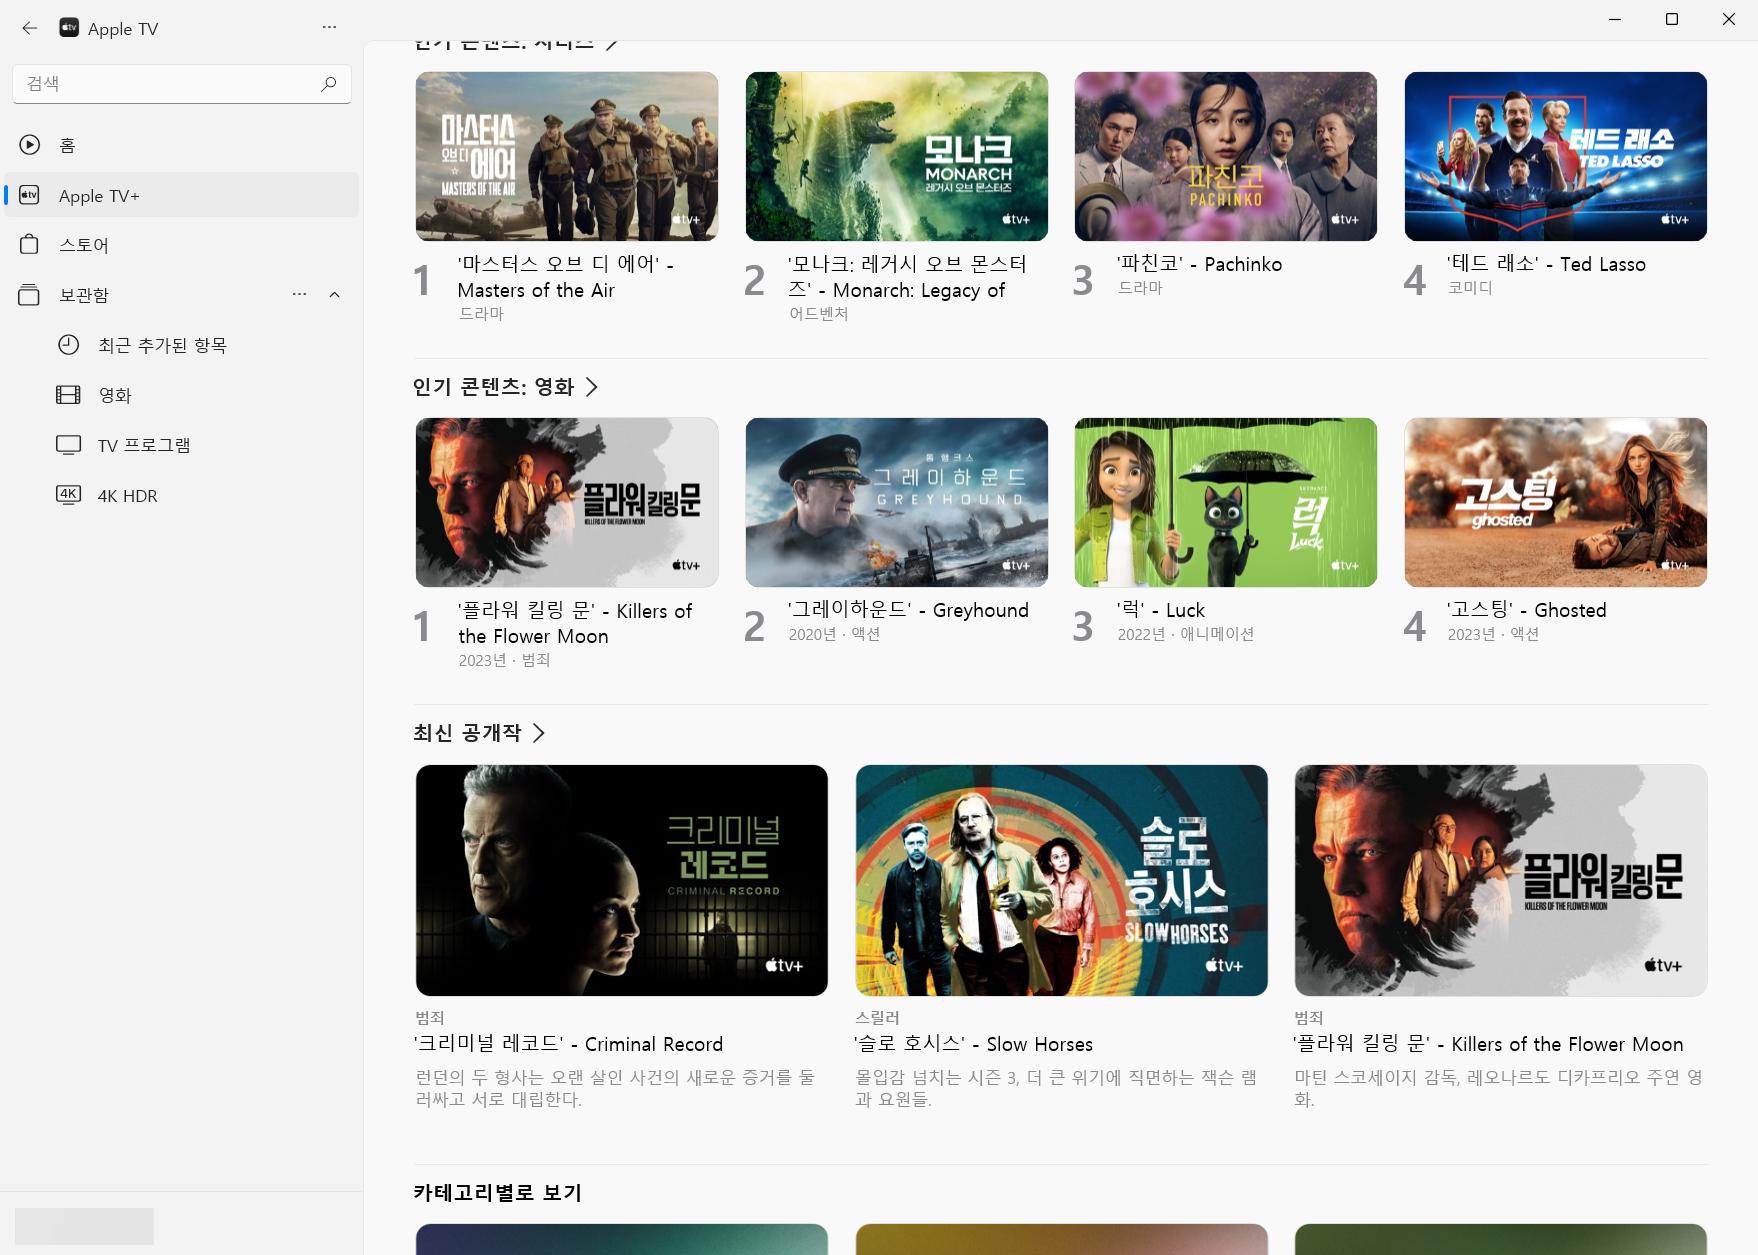Select Apple TV+ in the sidebar
This screenshot has height=1255, width=1758.
click(x=181, y=195)
